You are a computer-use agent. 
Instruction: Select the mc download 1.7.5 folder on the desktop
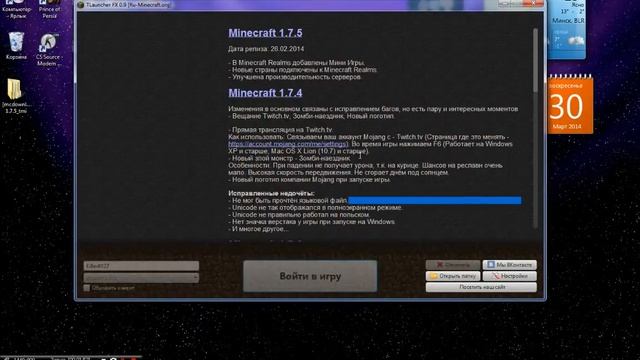(16, 96)
